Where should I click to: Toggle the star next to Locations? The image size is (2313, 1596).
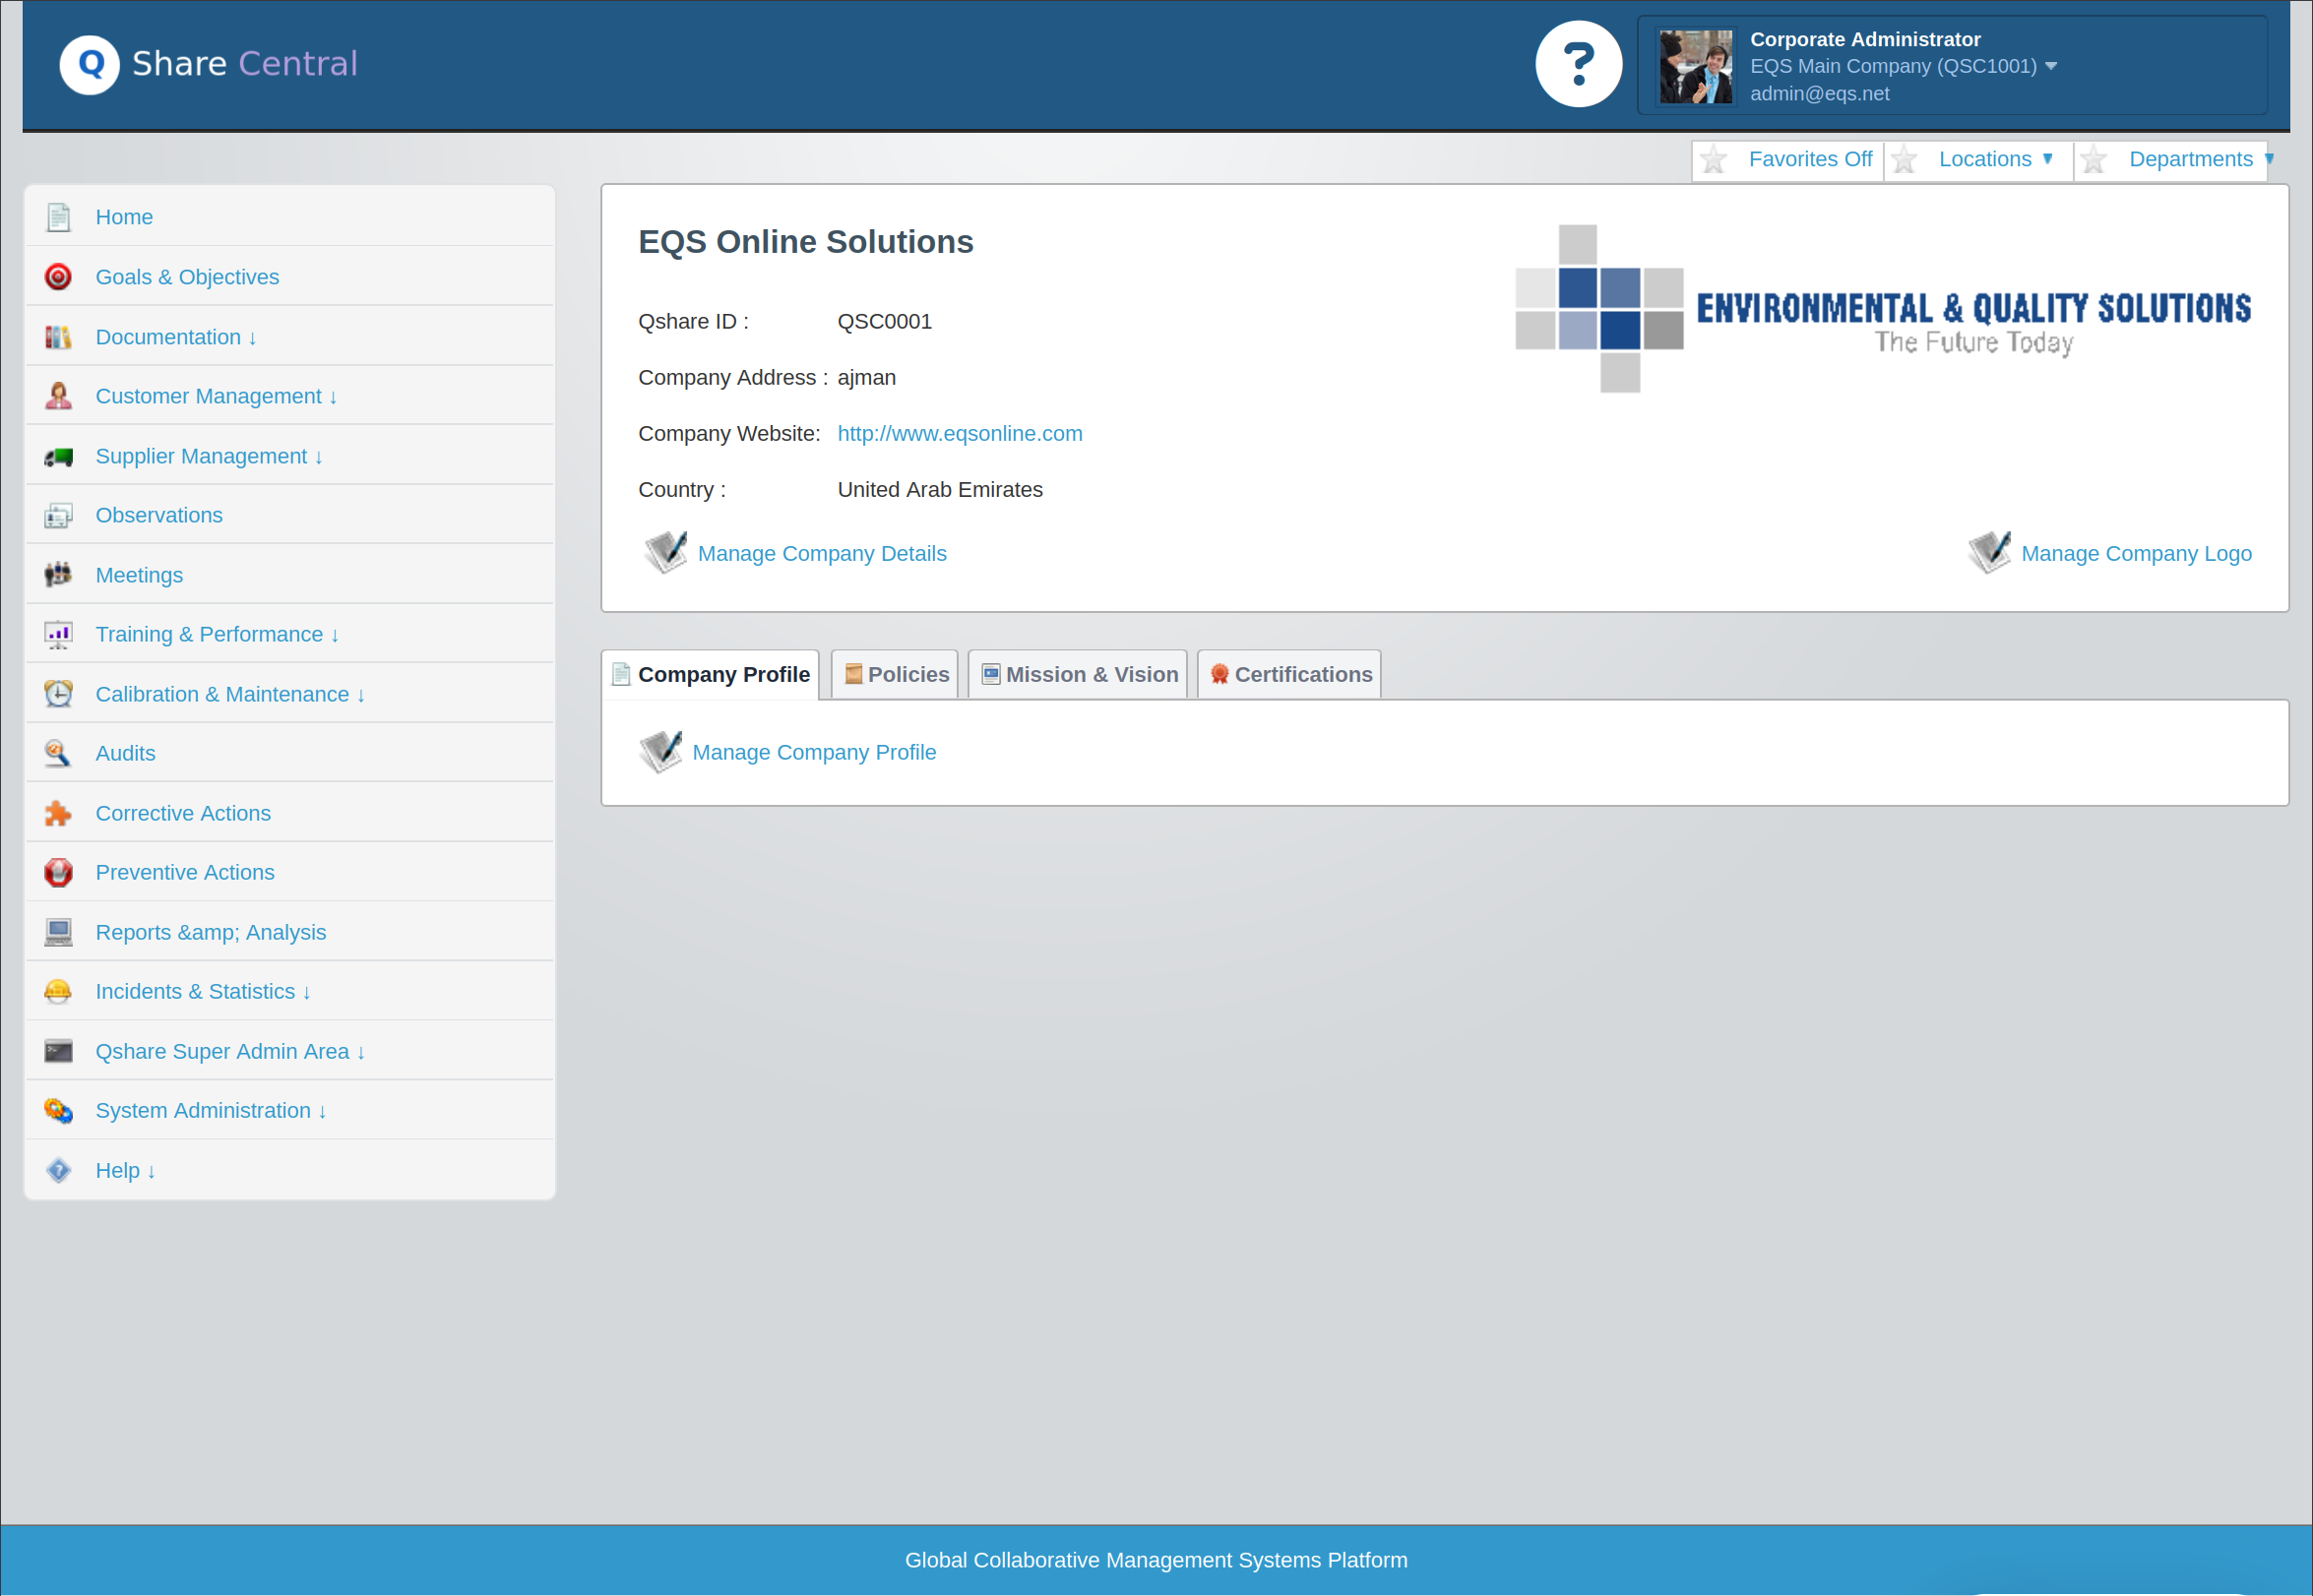pyautogui.click(x=1904, y=160)
